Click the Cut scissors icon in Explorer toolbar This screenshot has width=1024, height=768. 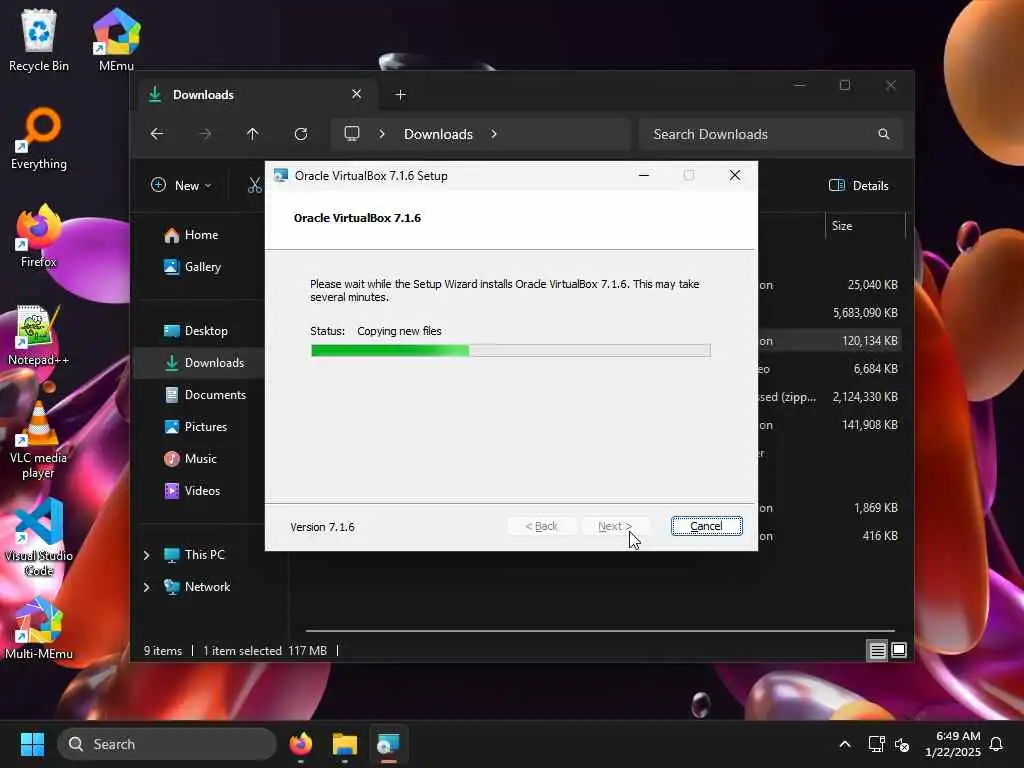pos(255,185)
